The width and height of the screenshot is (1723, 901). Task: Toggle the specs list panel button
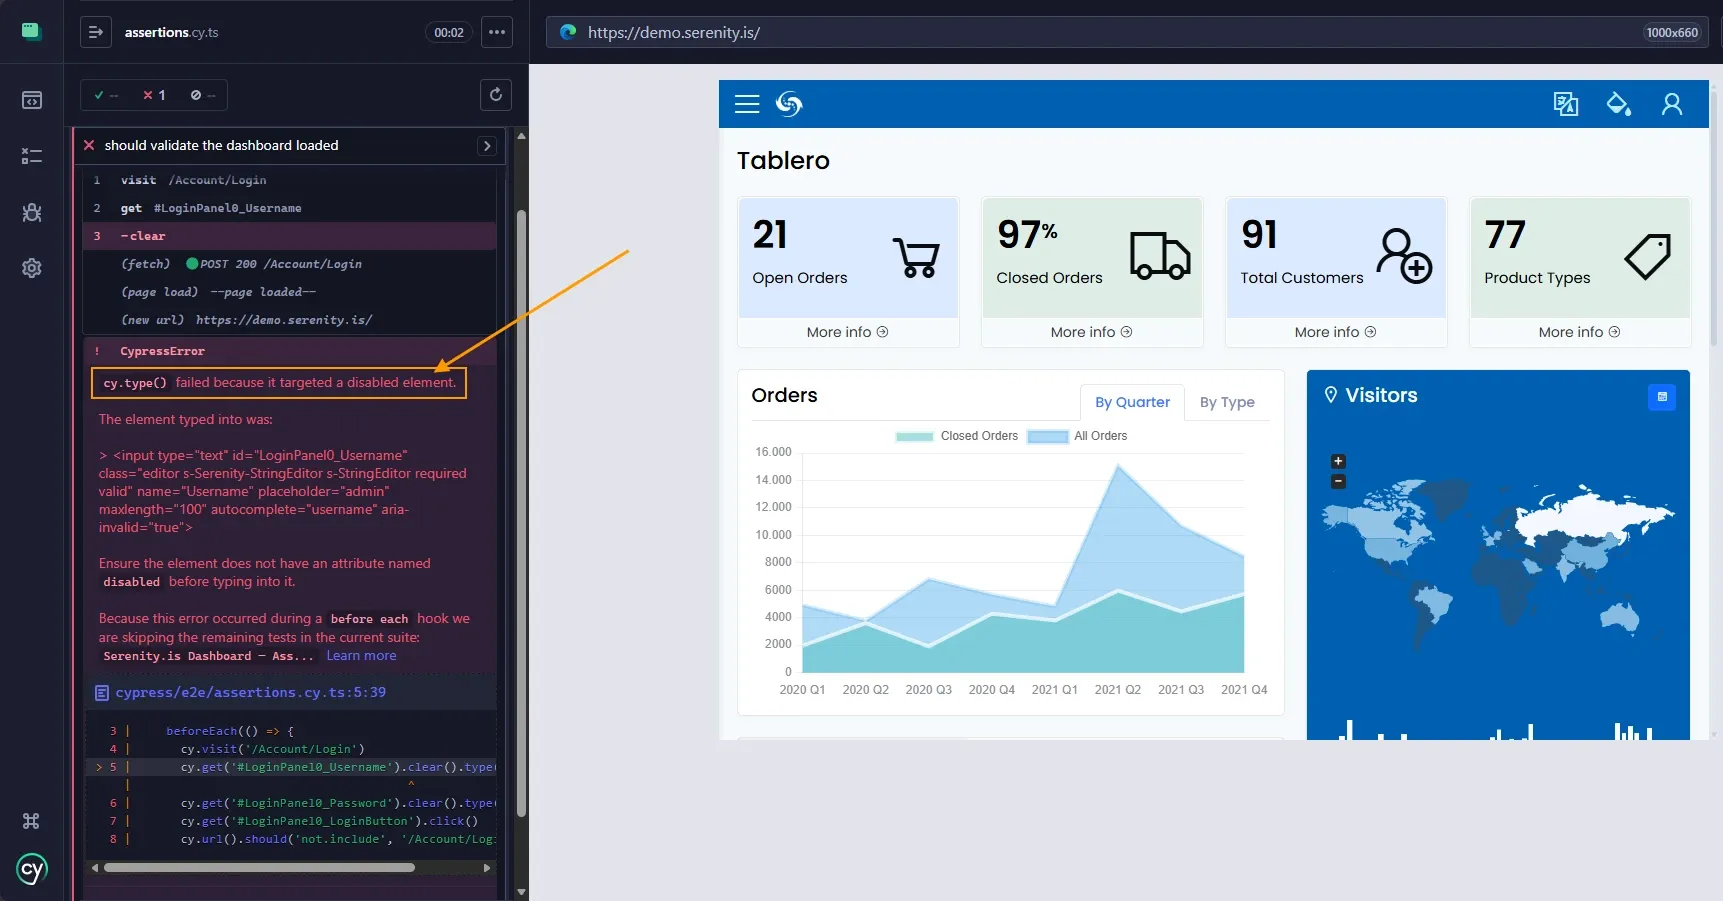[x=95, y=32]
